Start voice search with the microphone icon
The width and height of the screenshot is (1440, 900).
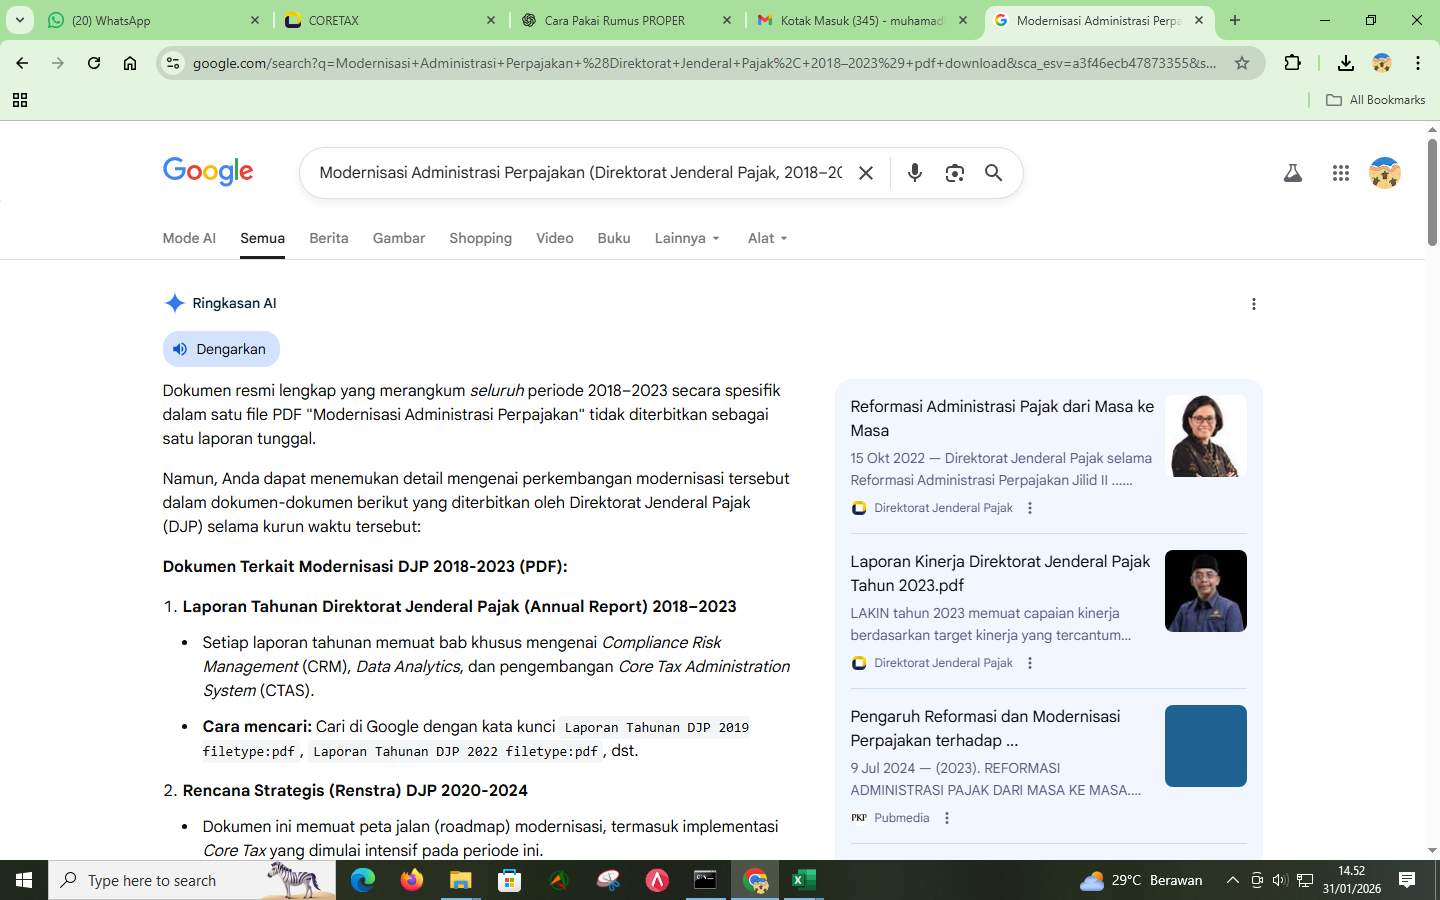914,173
